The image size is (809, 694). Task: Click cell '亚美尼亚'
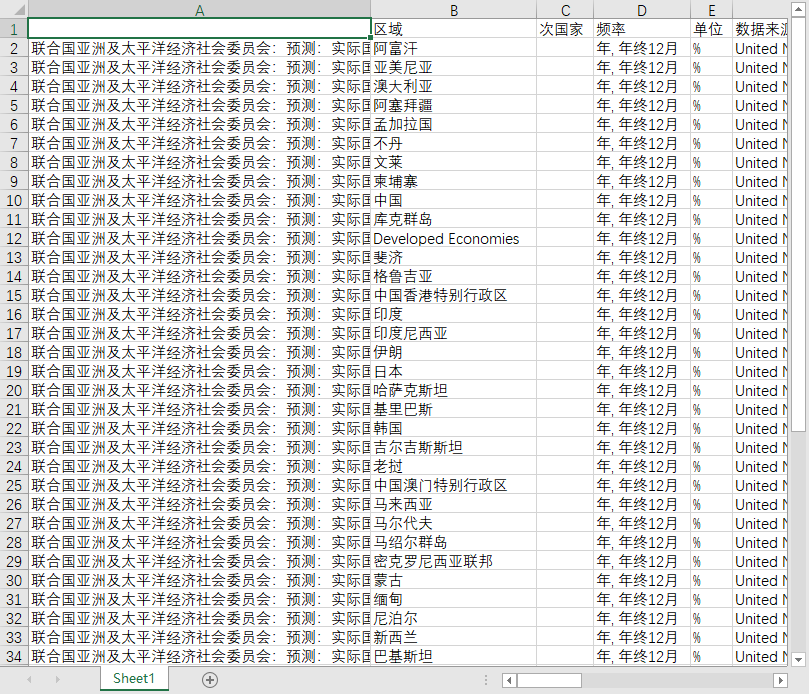point(454,67)
